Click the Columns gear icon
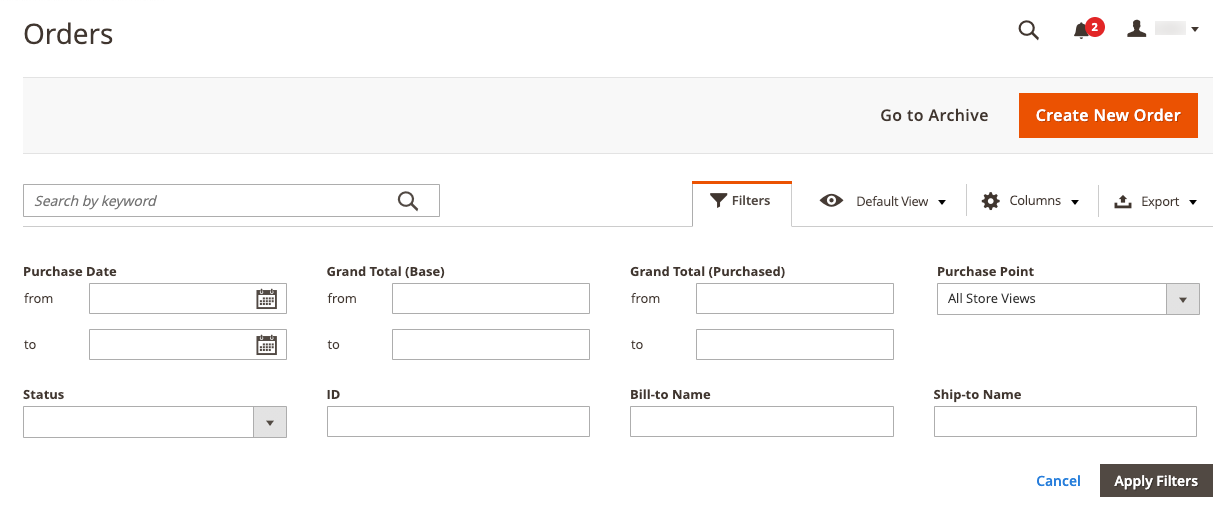1230x524 pixels. [990, 201]
